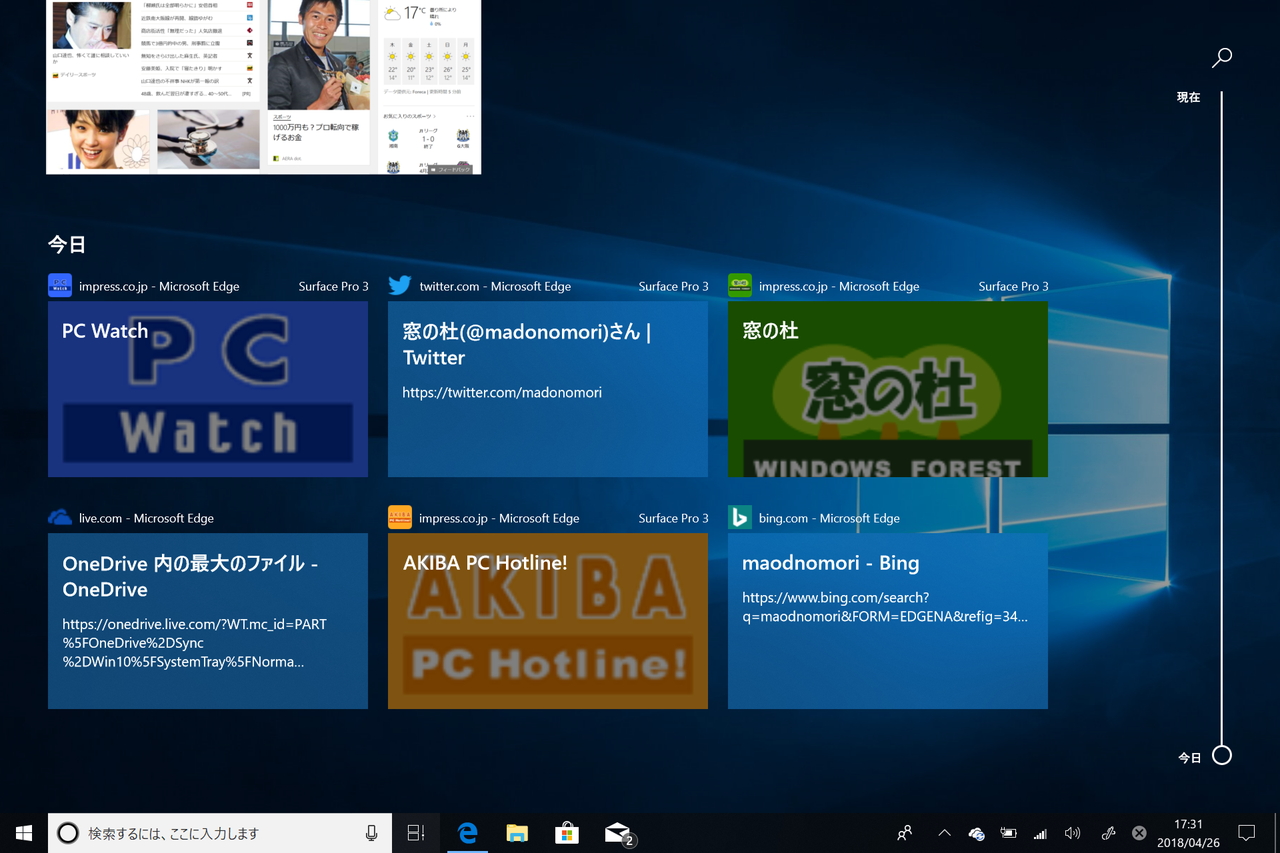The height and width of the screenshot is (853, 1280).
Task: Click the Cortana circle in the search box
Action: pyautogui.click(x=68, y=833)
